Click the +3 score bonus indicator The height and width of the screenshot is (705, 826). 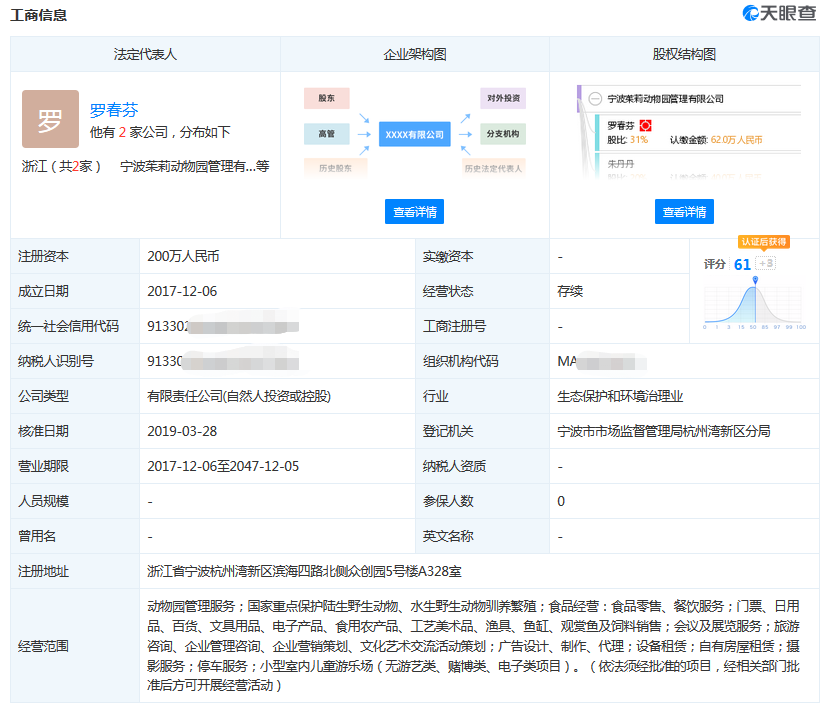(x=767, y=264)
